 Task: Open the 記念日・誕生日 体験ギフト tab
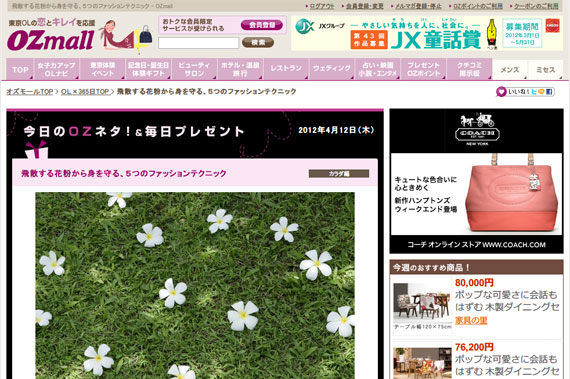click(148, 69)
